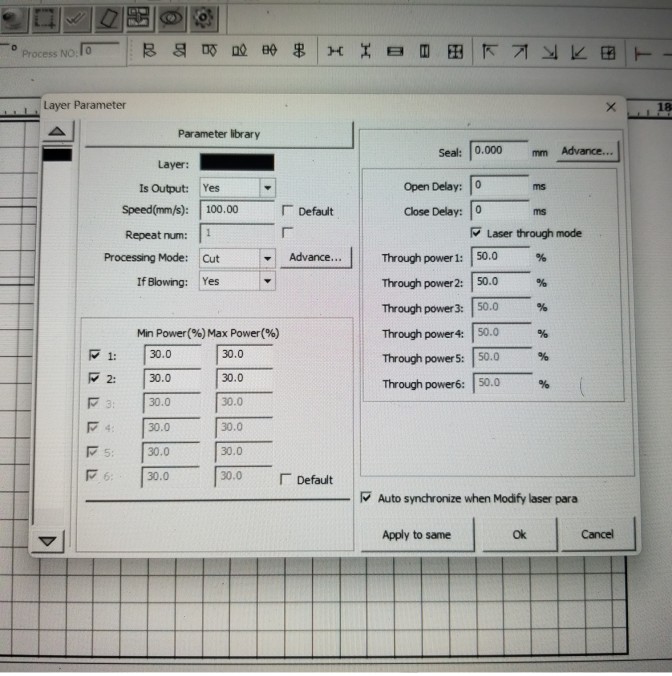
Task: Click the align right toolbar icon
Action: point(179,51)
